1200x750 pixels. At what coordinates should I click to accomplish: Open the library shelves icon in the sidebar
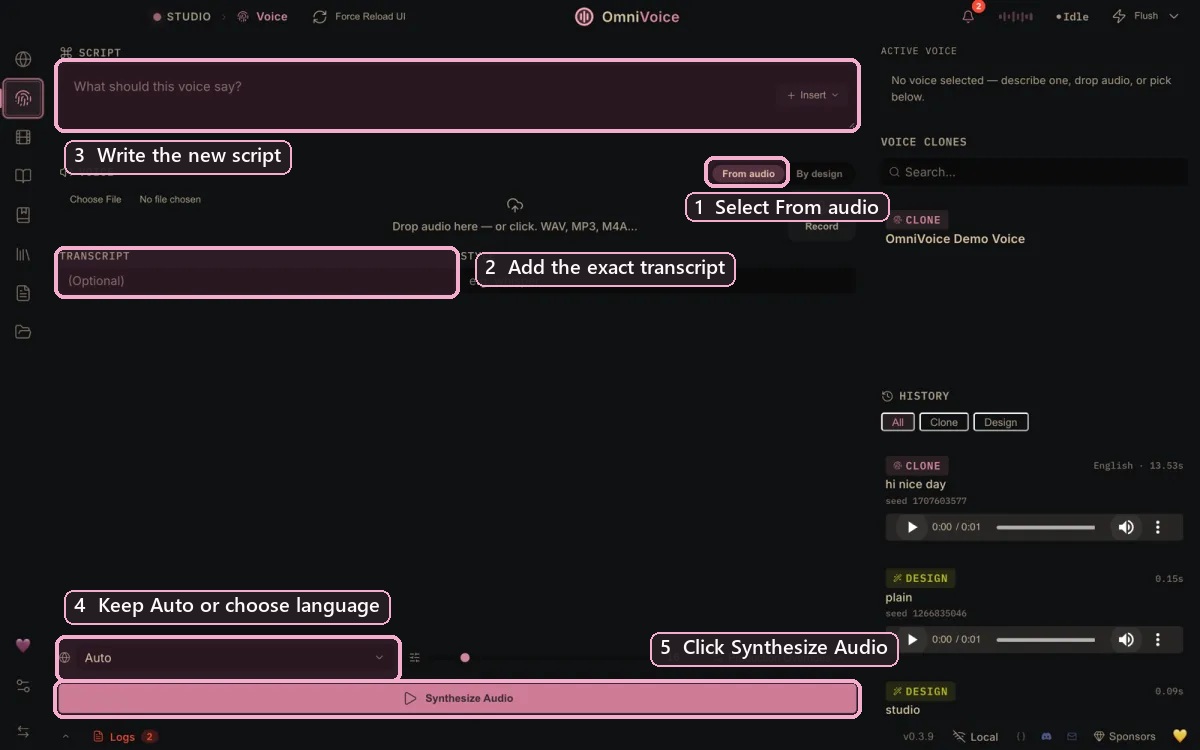click(x=23, y=254)
